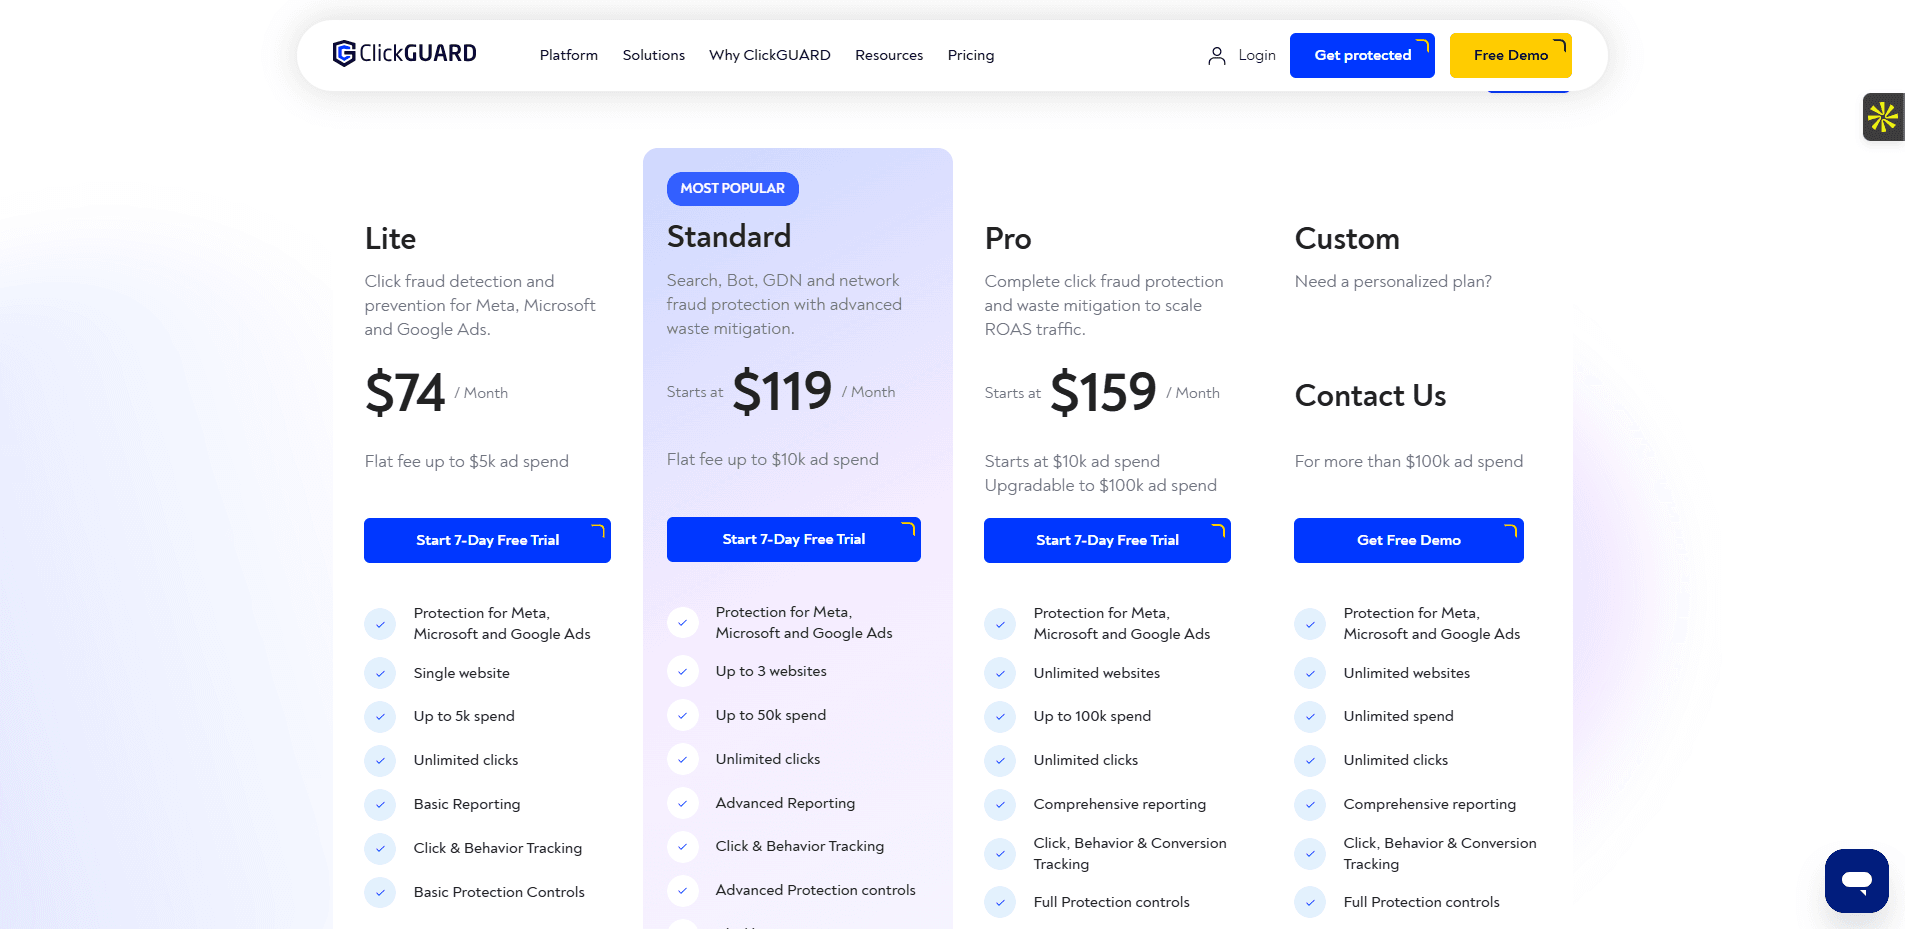The height and width of the screenshot is (929, 1905).
Task: Click Custom 'Click, Behavior & Conversion Tracking' text
Action: [x=1440, y=854]
